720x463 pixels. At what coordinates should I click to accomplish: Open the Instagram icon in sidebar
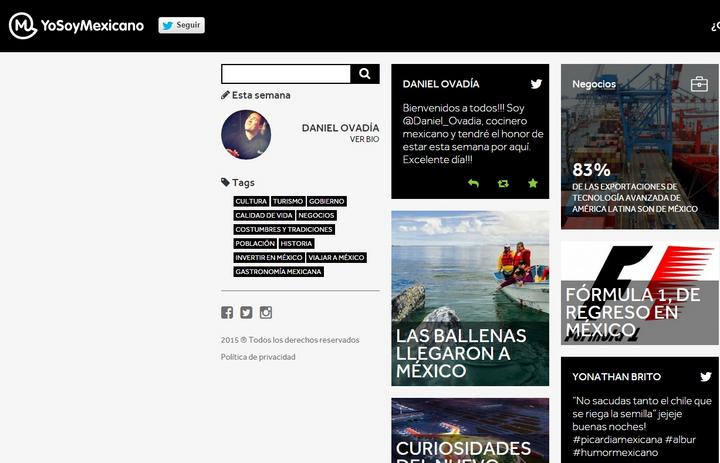(266, 313)
